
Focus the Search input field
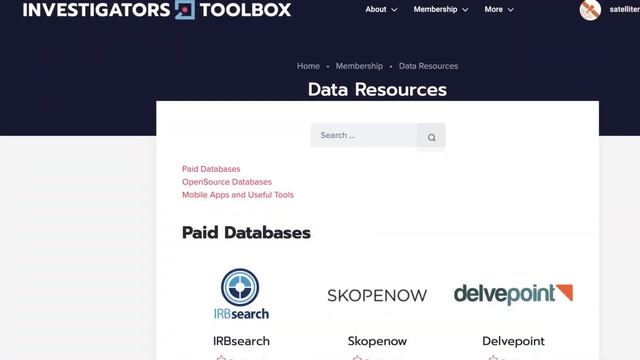(364, 135)
